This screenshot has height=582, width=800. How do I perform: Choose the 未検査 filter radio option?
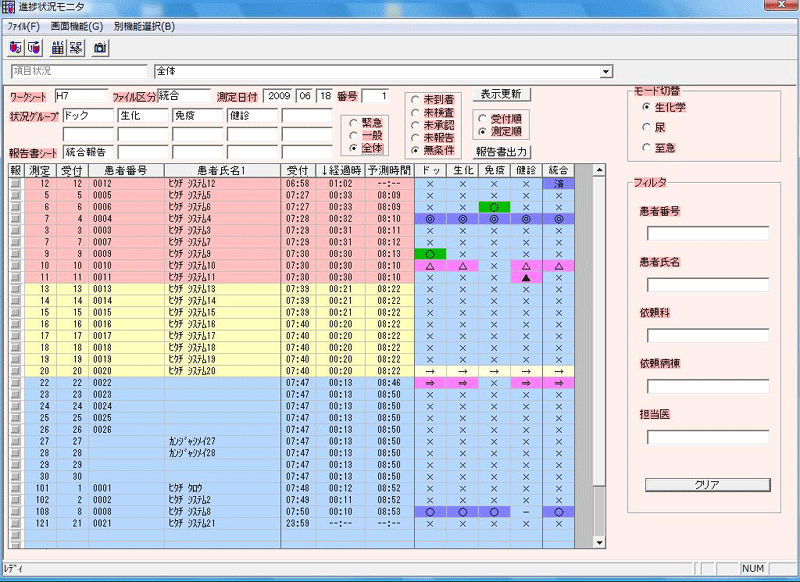[415, 113]
